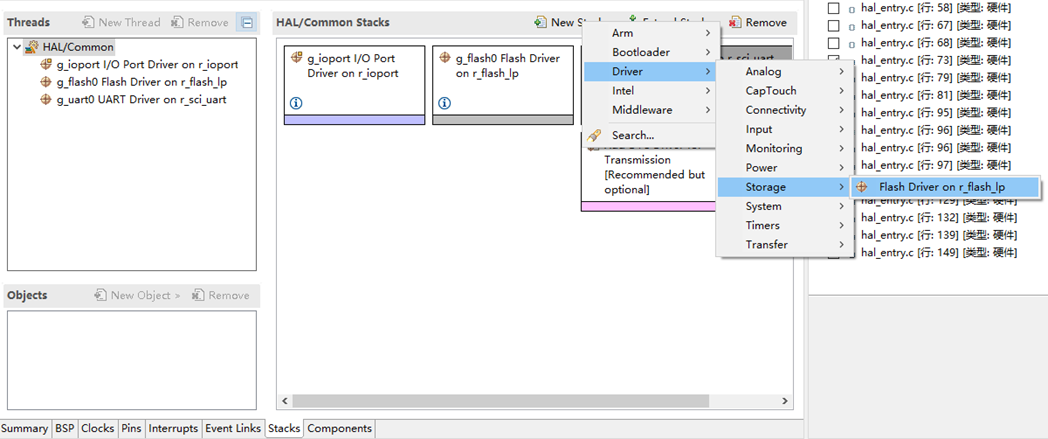This screenshot has width=1048, height=439.
Task: Open the Analog driver category
Action: (x=785, y=71)
